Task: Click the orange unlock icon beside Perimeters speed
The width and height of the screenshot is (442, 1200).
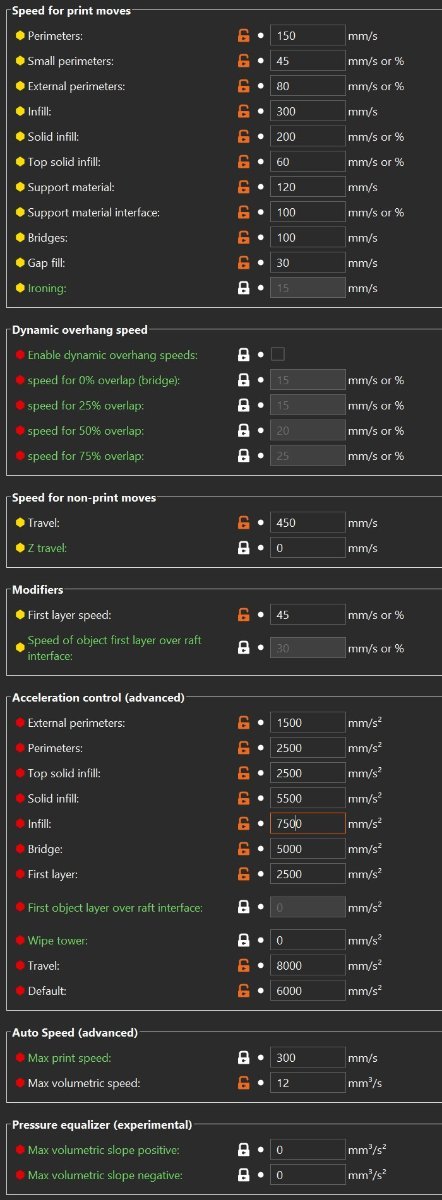Action: pos(243,35)
